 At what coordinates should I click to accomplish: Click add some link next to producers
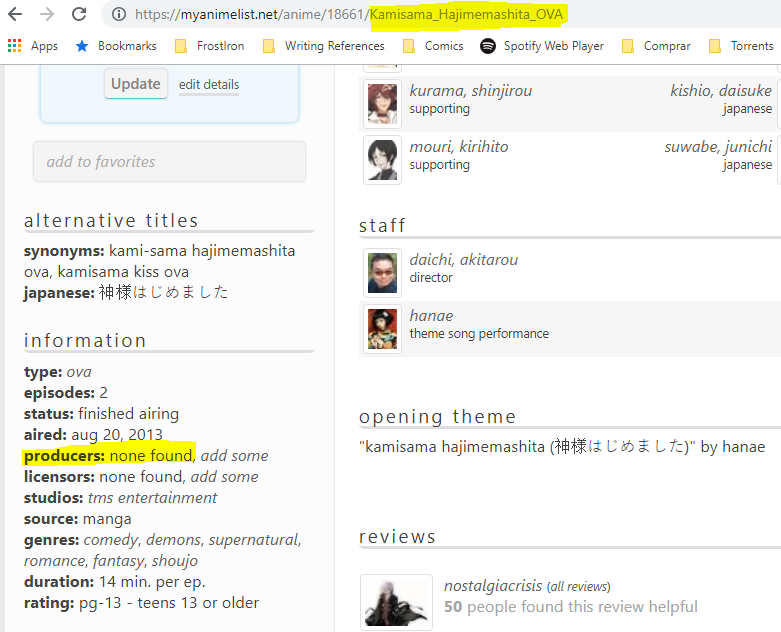235,456
